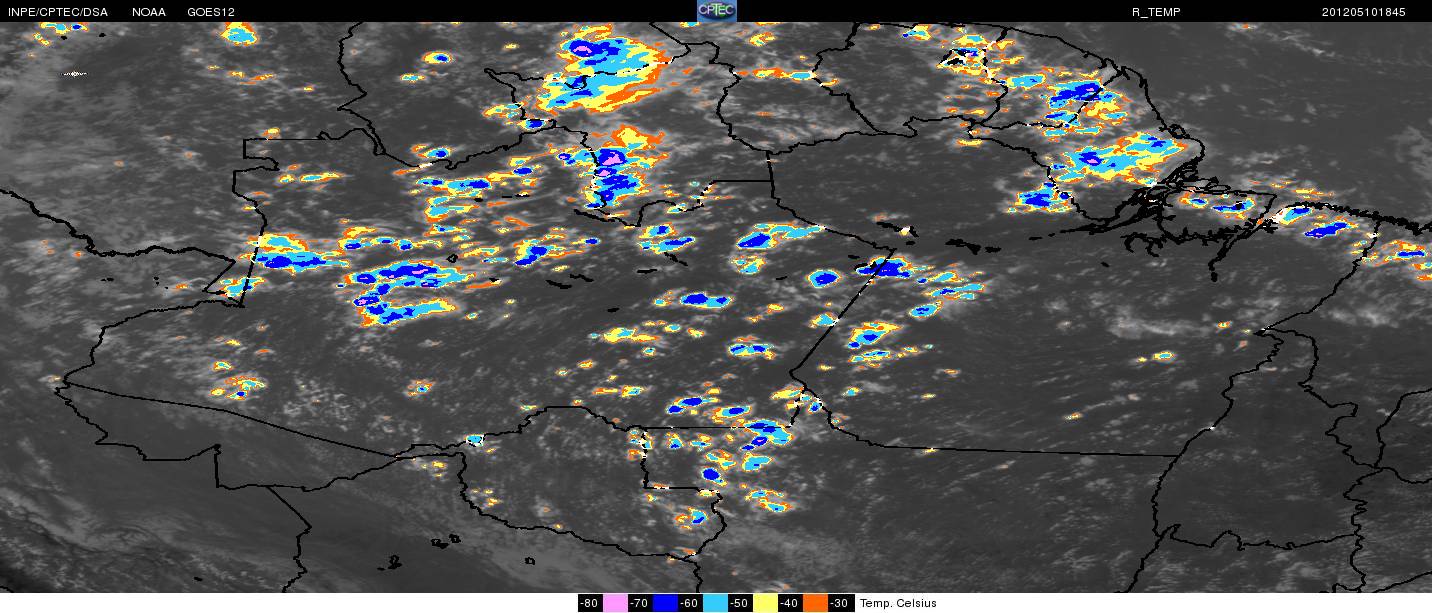Click the -50 legend value
Viewport: 1432px width, 613px height.
pos(740,603)
